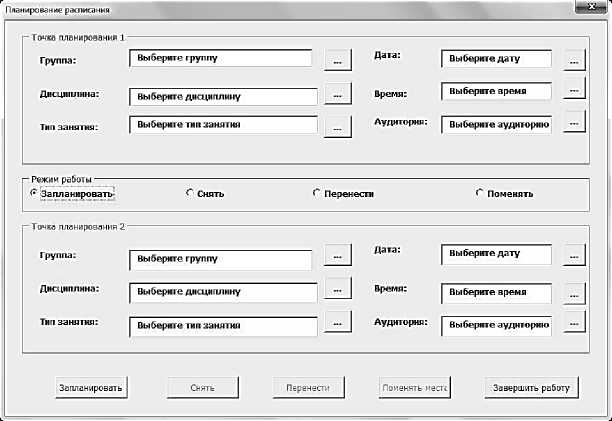Select the Снять radio option
The image size is (612, 421).
coord(190,193)
